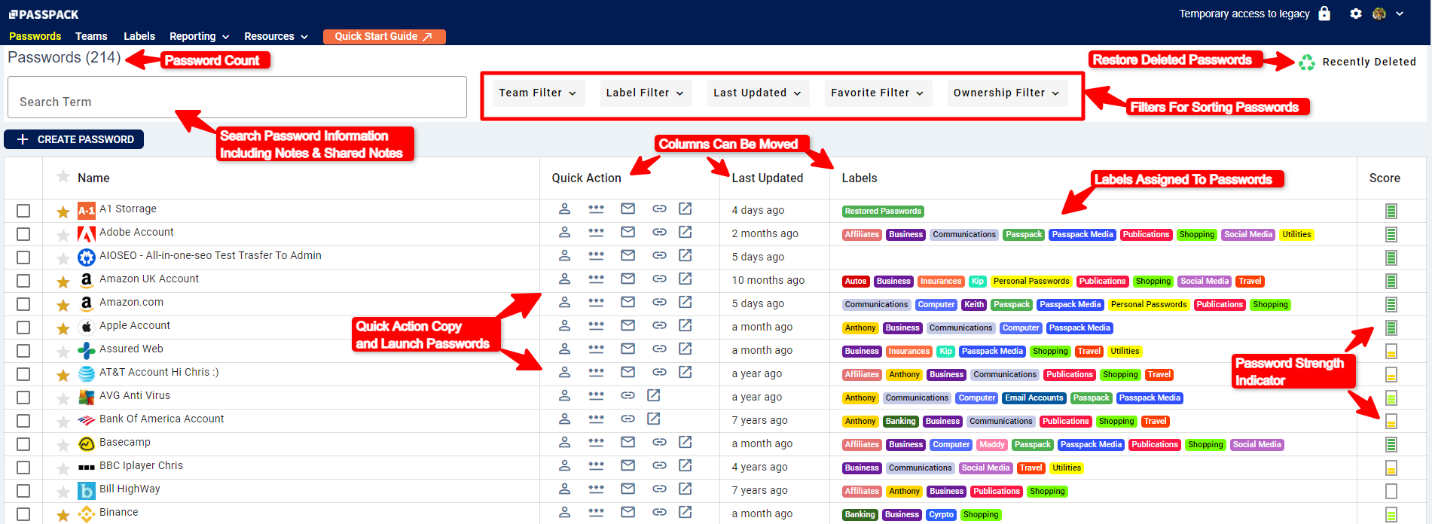Open the Team Filter dropdown
The image size is (1432, 524).
click(538, 93)
